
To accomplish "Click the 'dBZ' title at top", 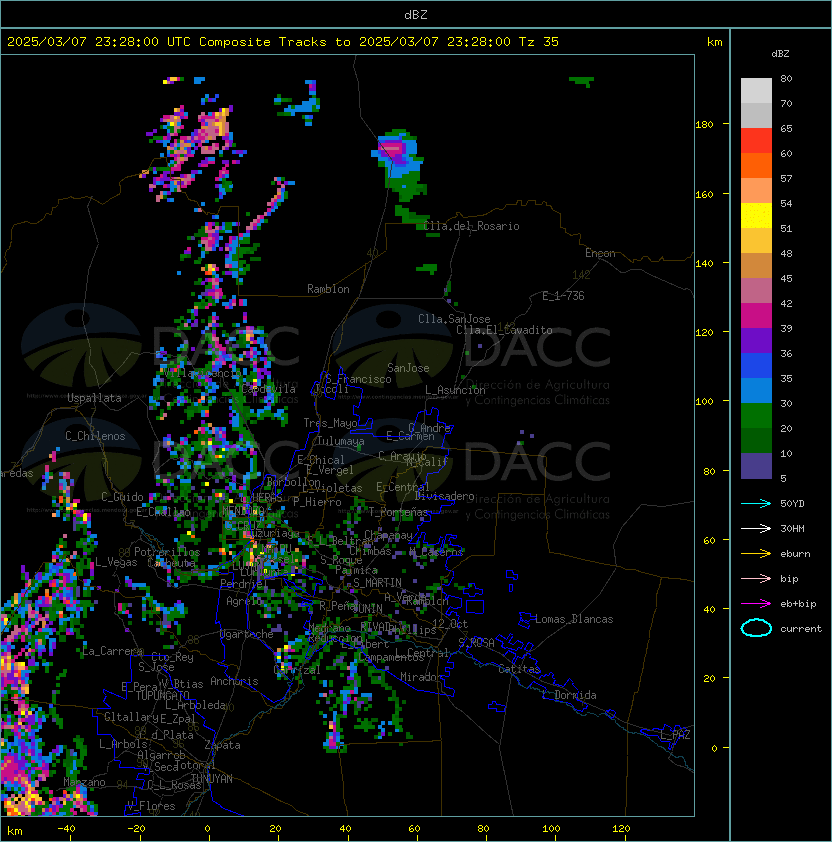I will coord(416,14).
